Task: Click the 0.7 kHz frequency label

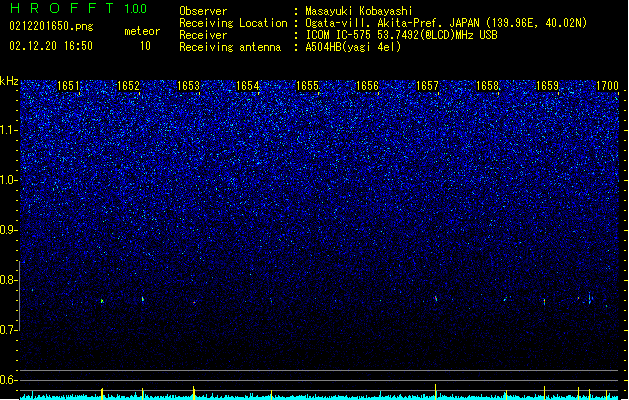Action: tap(8, 330)
